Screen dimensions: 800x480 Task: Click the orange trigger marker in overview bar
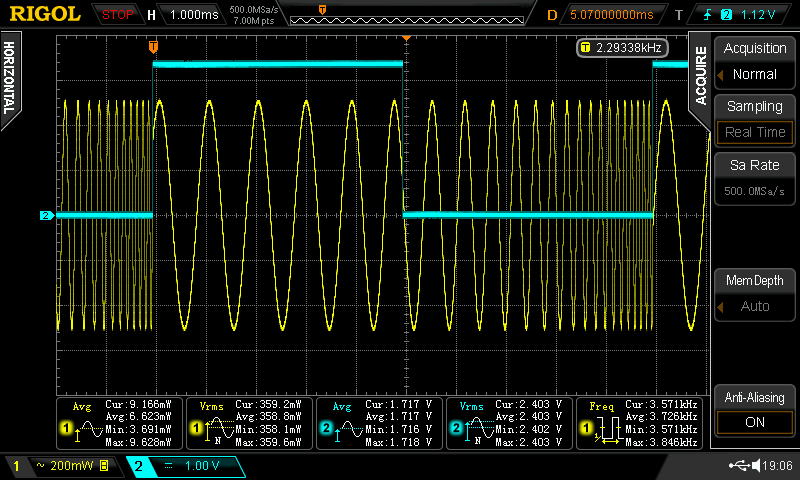tap(322, 10)
